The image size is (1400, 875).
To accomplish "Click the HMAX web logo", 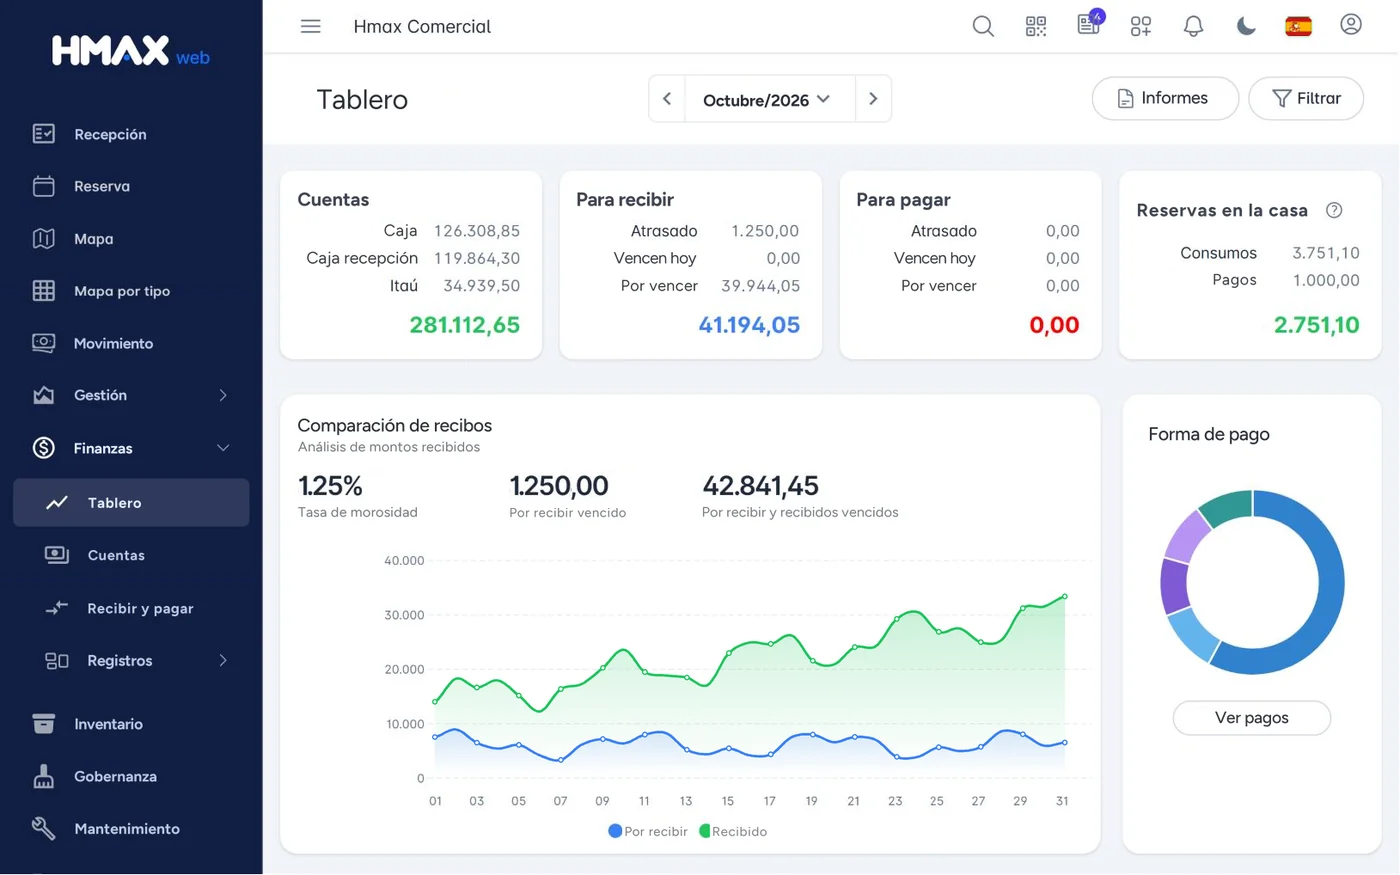I will click(130, 51).
